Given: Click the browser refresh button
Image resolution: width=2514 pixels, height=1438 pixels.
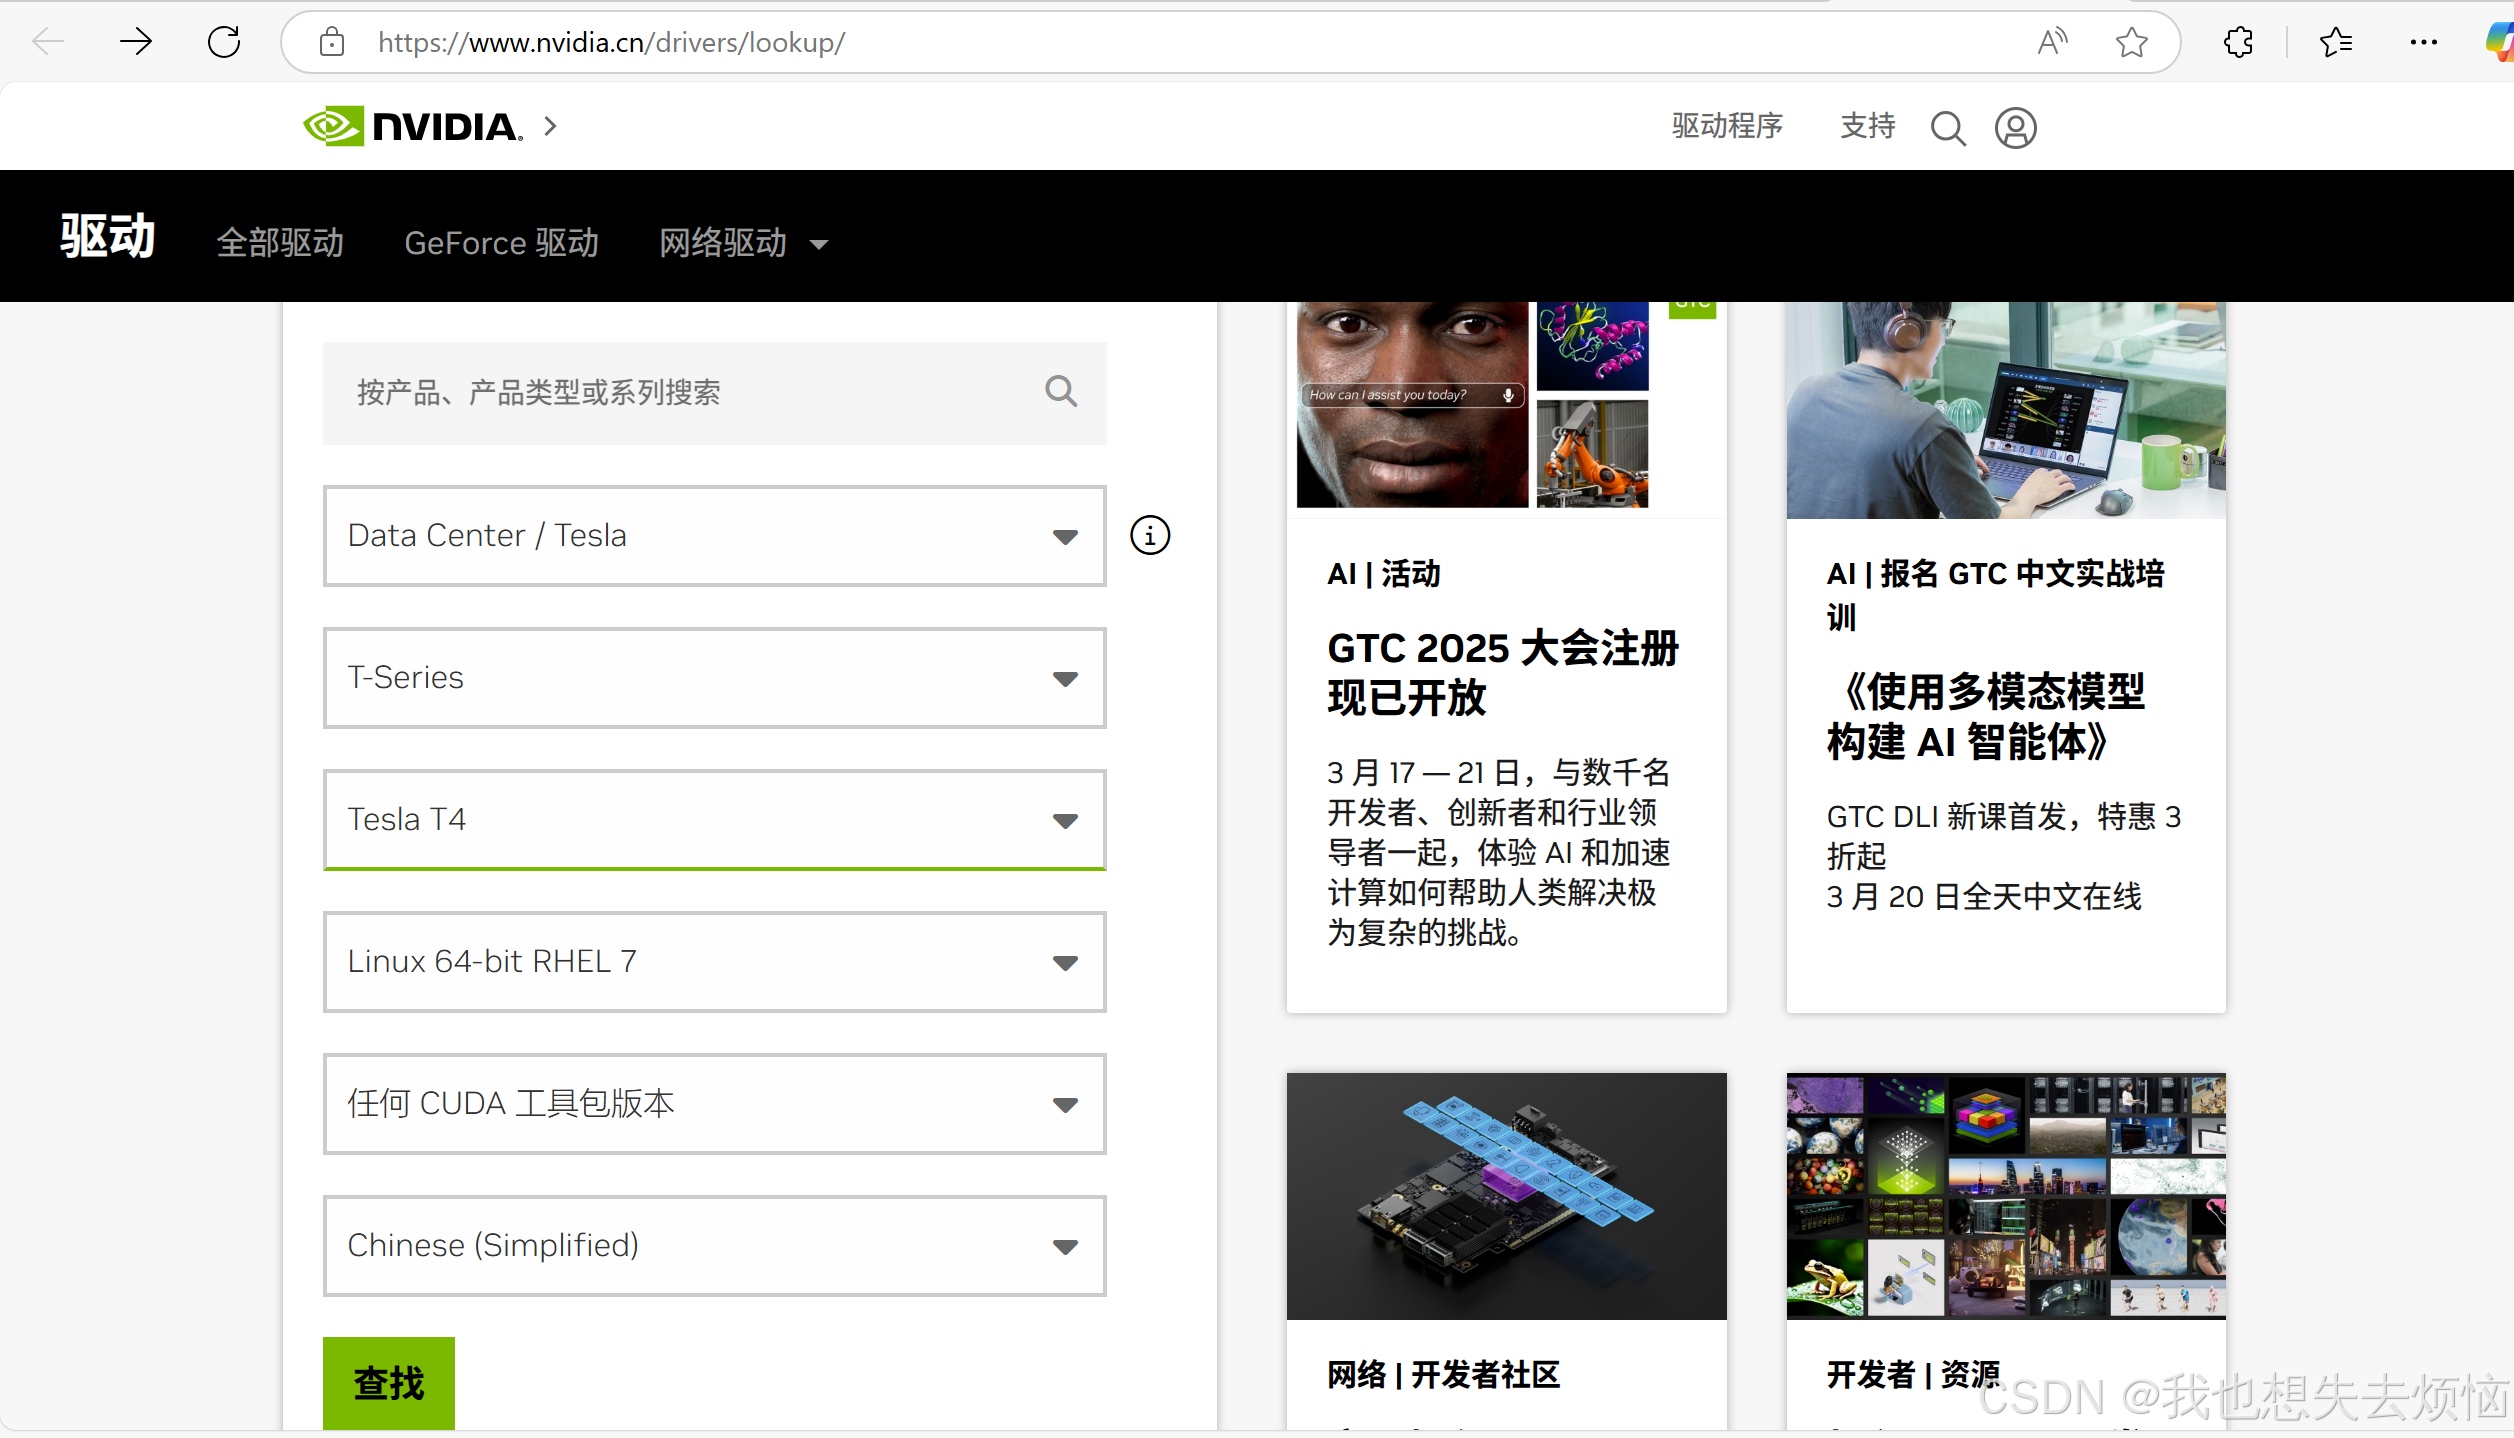Looking at the screenshot, I should pyautogui.click(x=224, y=42).
